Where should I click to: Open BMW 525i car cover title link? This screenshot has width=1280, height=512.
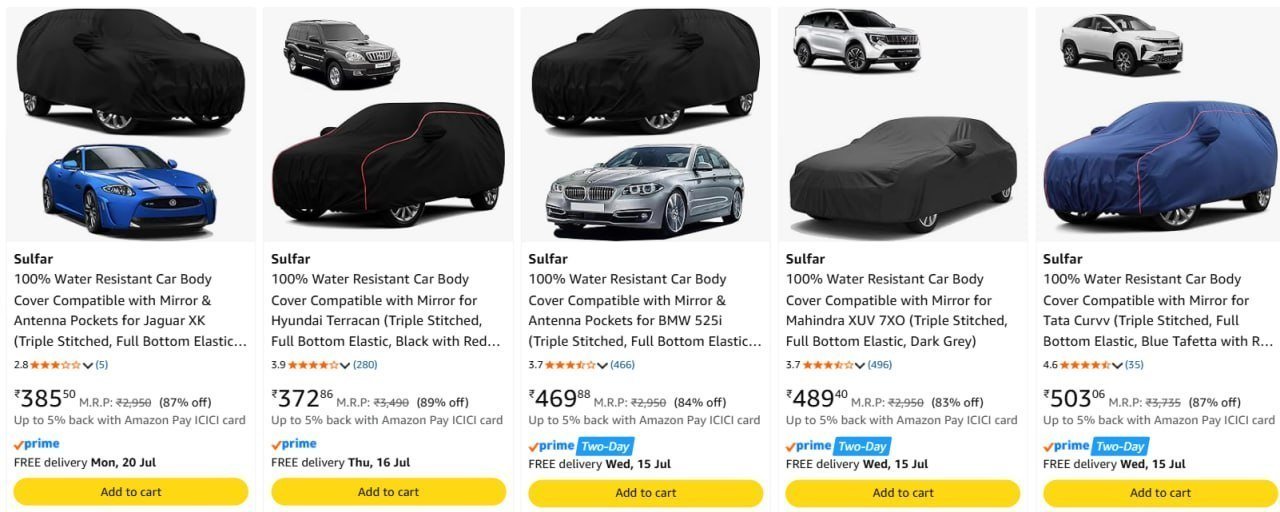pyautogui.click(x=645, y=310)
